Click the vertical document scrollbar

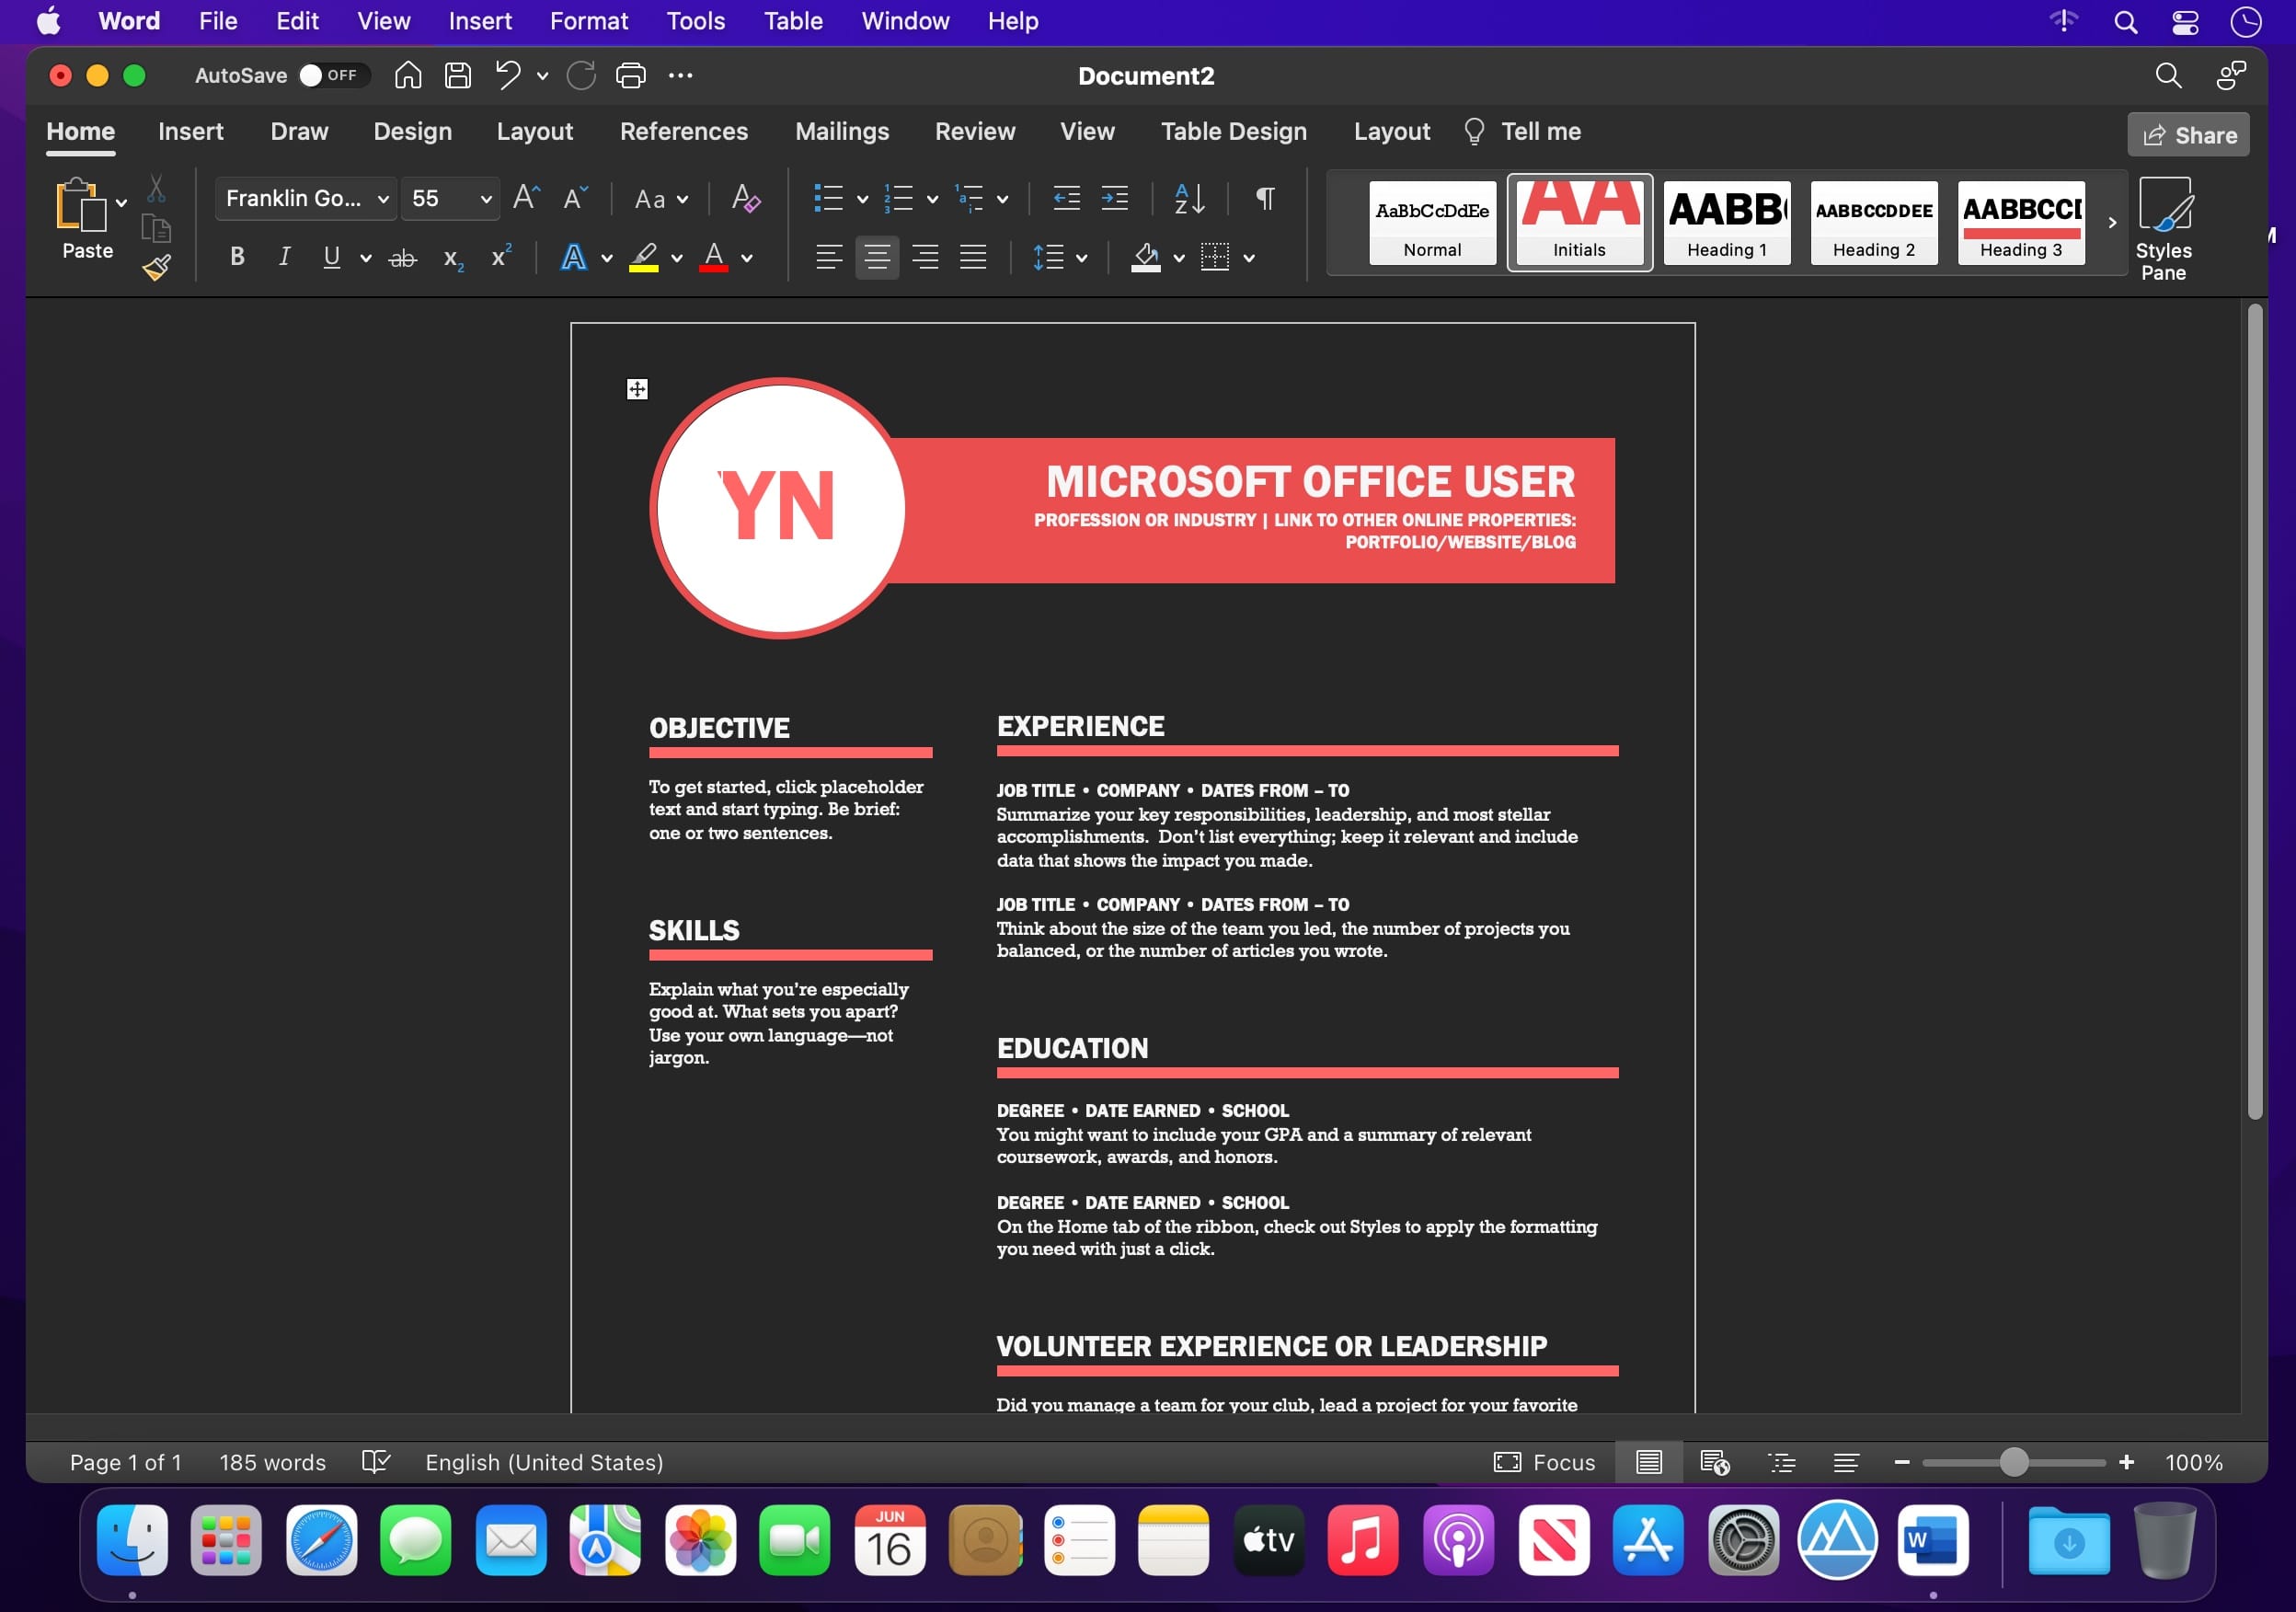[x=2254, y=712]
